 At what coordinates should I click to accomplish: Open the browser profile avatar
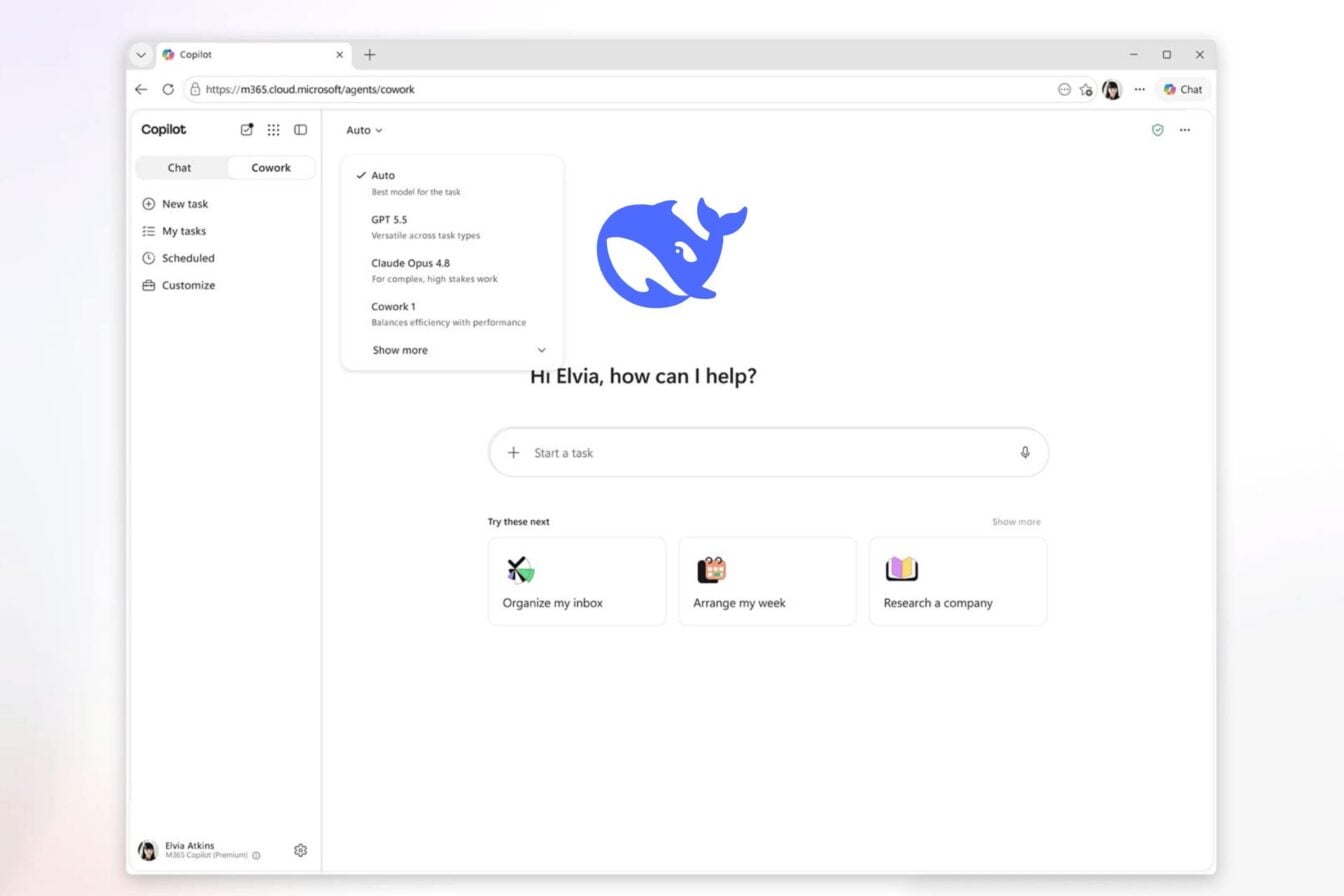(1112, 89)
